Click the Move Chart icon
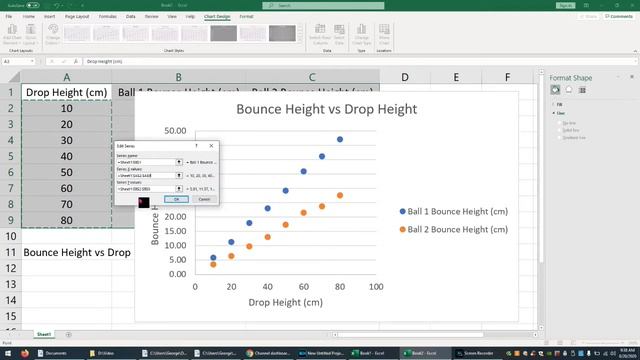 coord(384,29)
